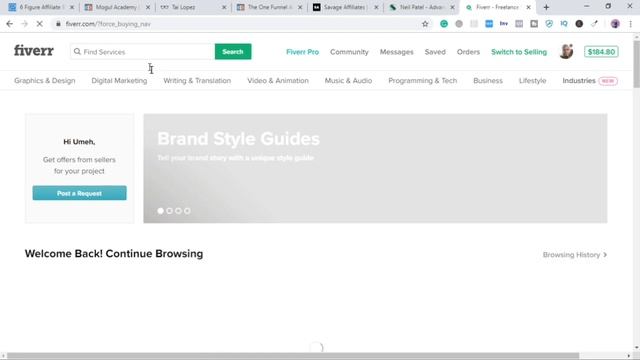This screenshot has width=640, height=360.
Task: Open the Business category
Action: [x=488, y=81]
